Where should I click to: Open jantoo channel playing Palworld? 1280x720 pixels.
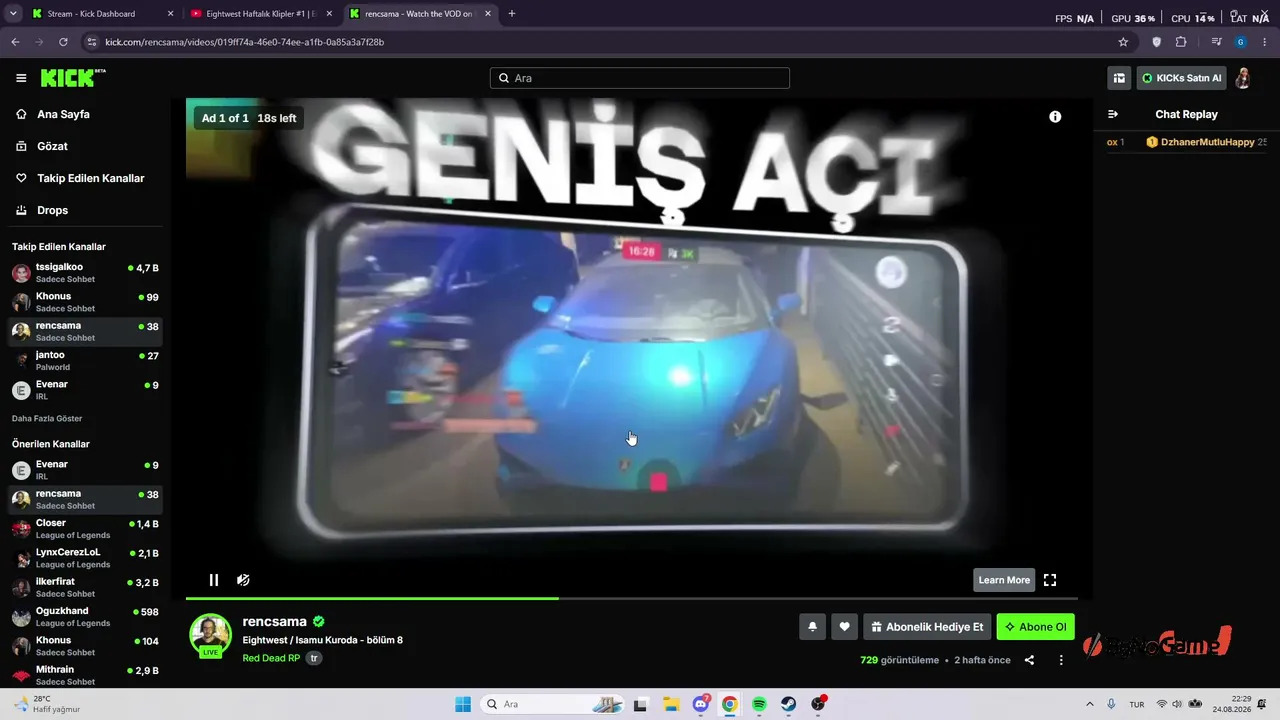[85, 361]
